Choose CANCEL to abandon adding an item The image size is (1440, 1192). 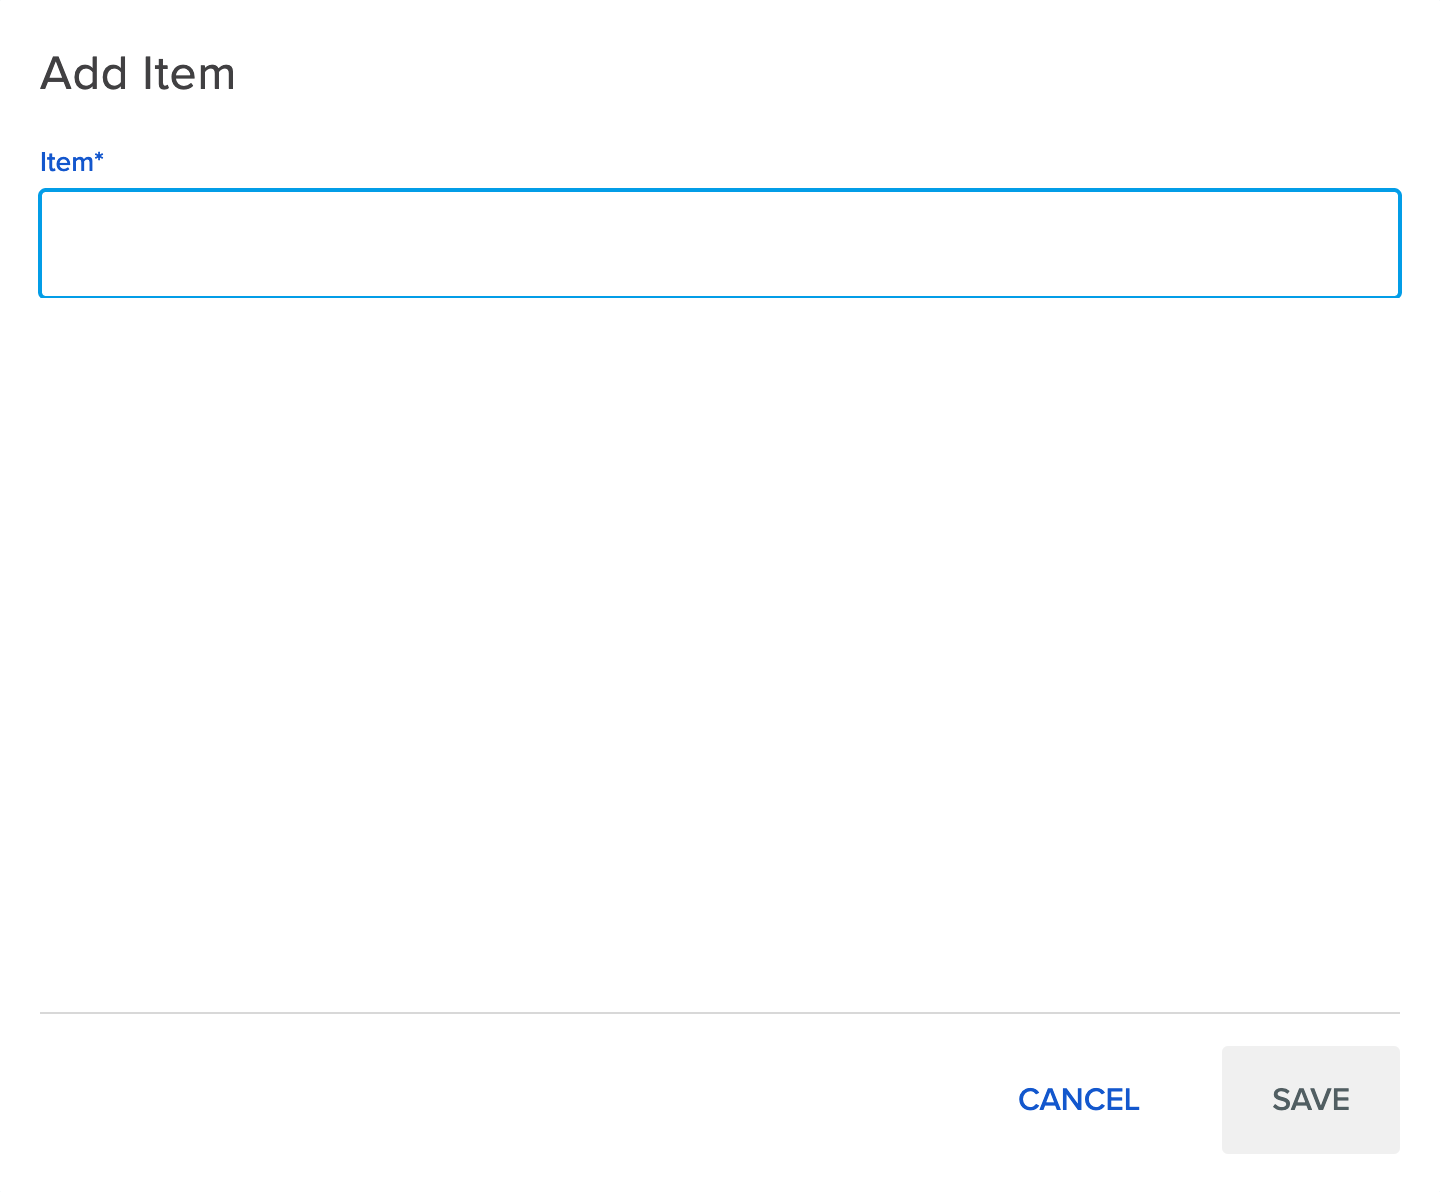click(x=1078, y=1099)
